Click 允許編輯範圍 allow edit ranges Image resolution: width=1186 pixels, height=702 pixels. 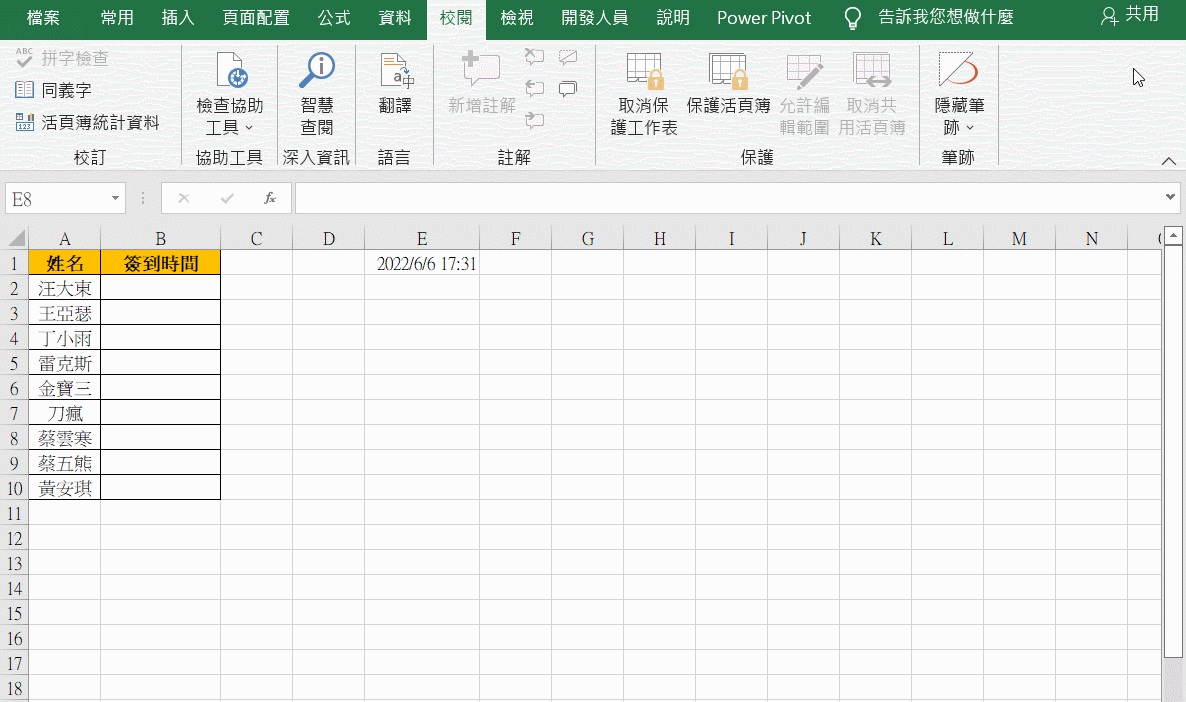pyautogui.click(x=804, y=95)
